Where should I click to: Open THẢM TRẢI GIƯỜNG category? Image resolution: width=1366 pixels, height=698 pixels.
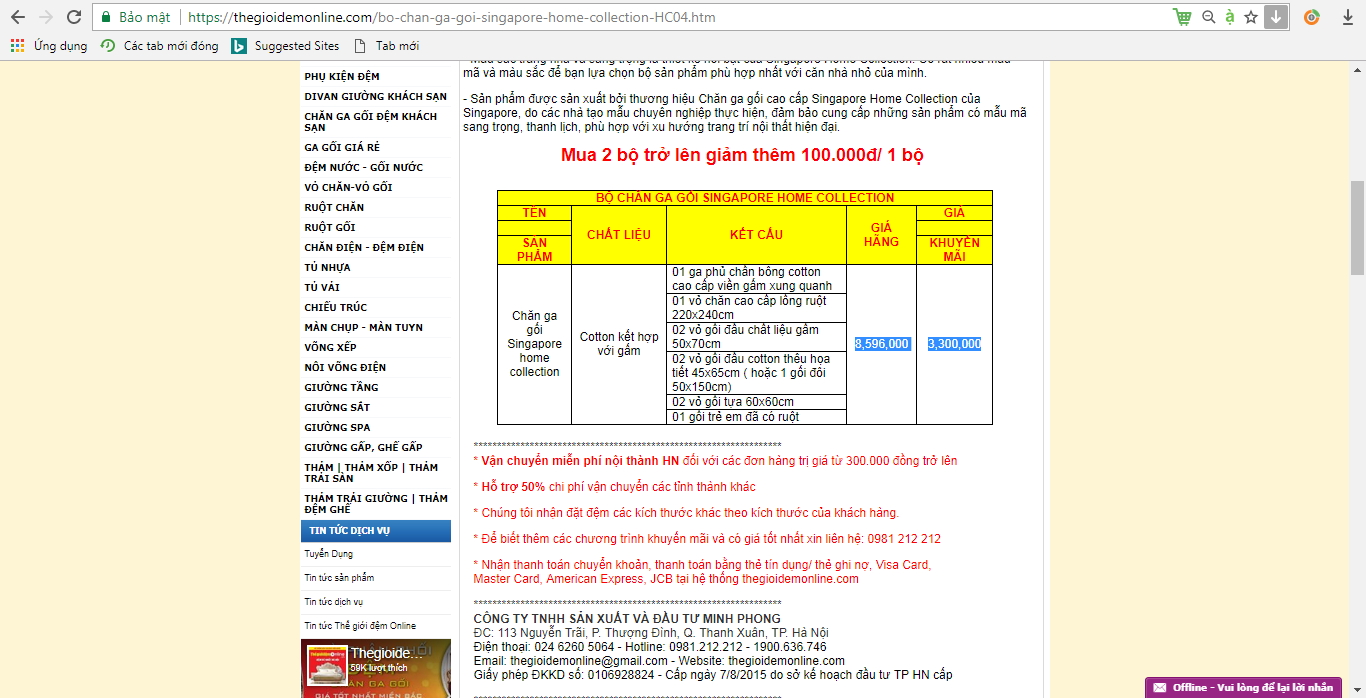[376, 503]
